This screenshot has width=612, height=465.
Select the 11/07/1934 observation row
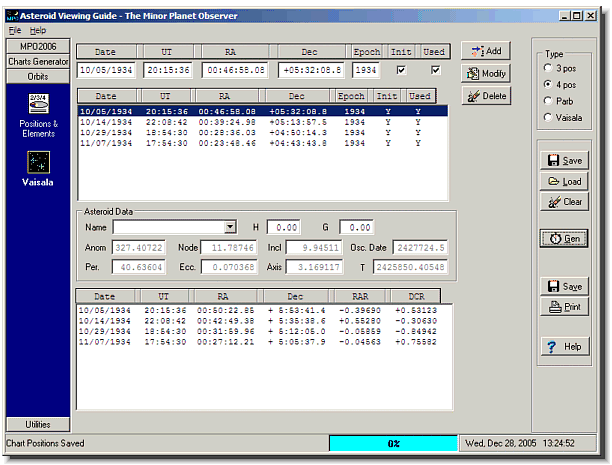[263, 143]
